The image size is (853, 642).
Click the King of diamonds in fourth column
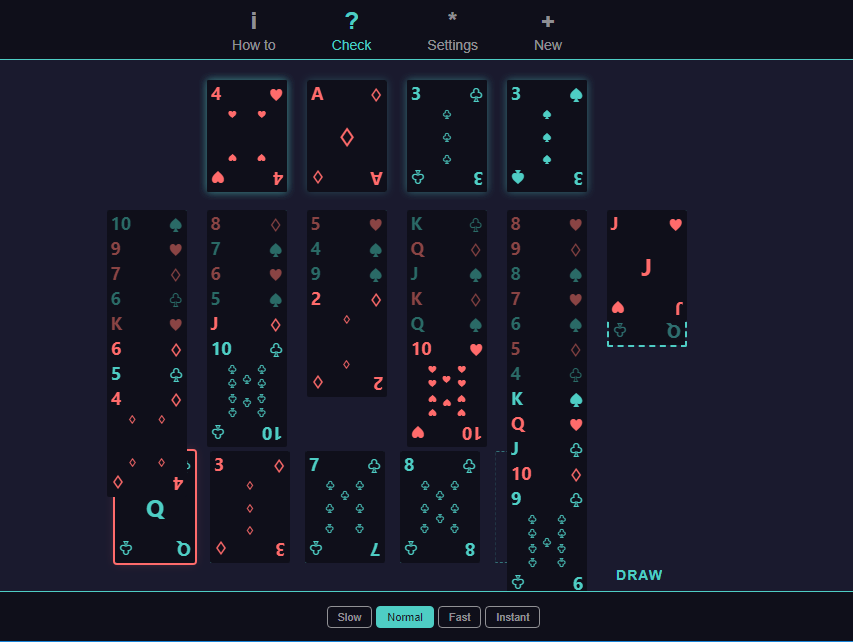pyautogui.click(x=447, y=299)
